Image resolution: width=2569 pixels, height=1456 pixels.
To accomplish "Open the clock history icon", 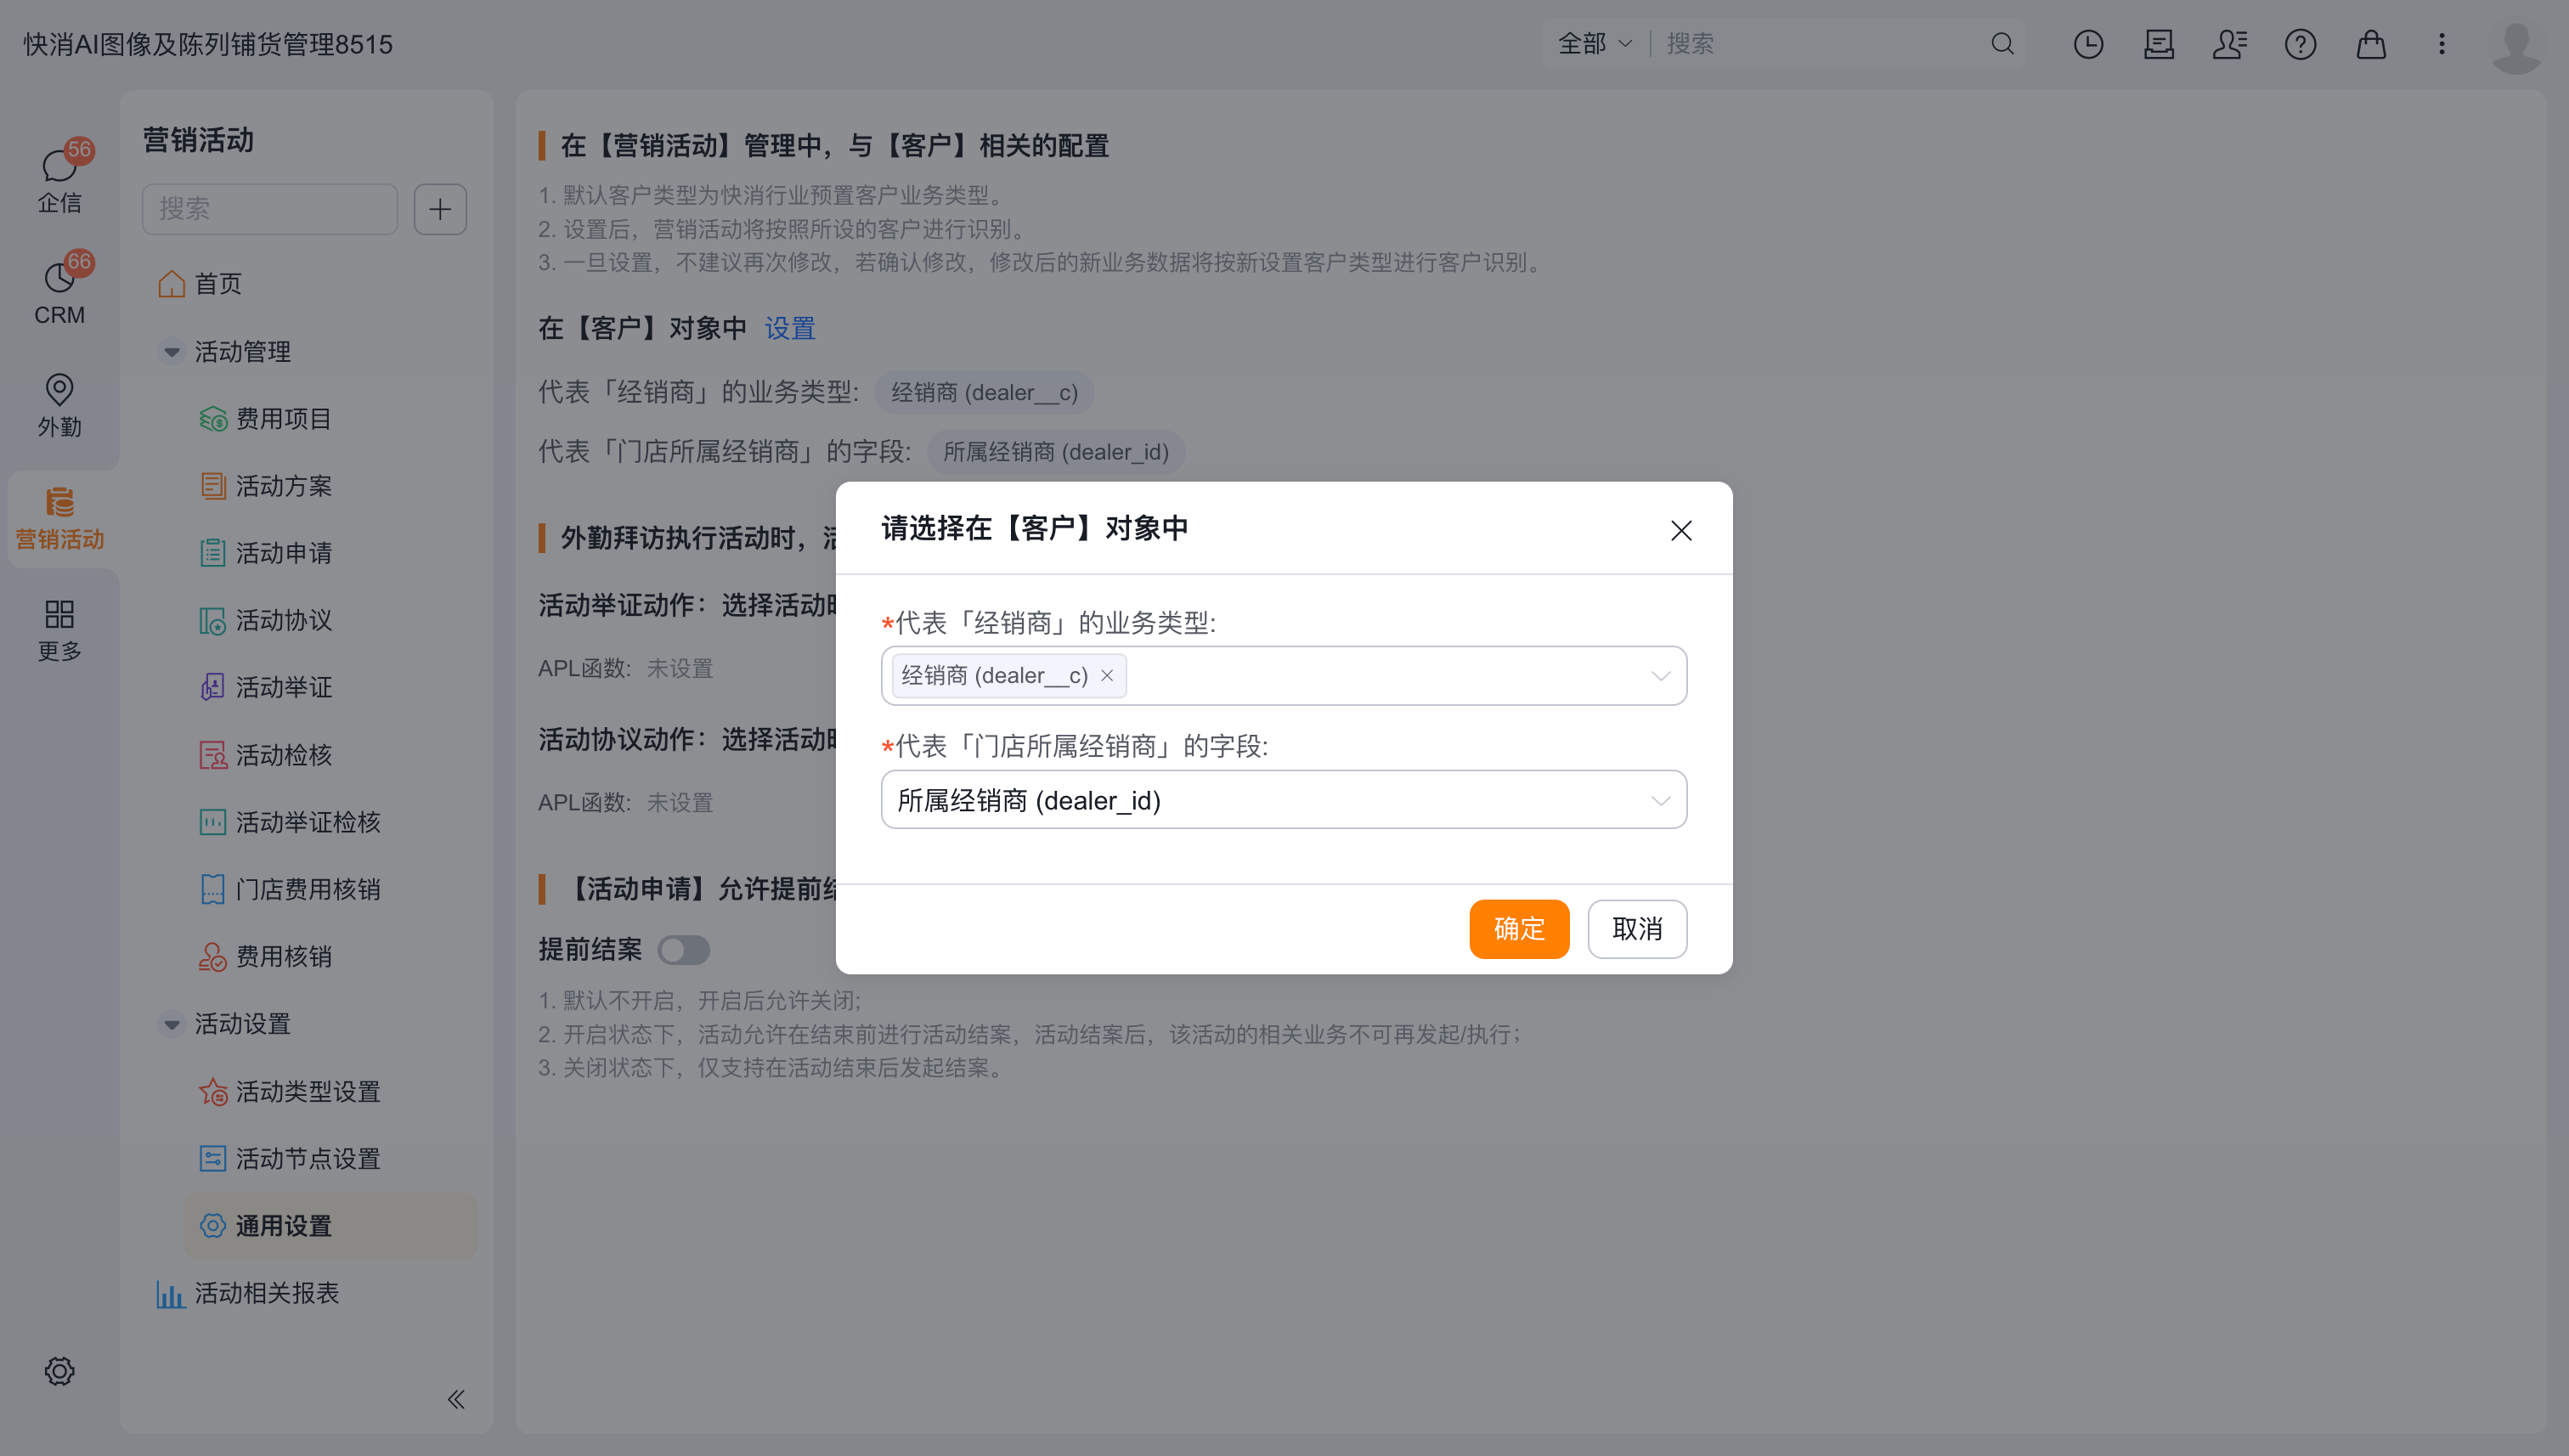I will [2088, 44].
